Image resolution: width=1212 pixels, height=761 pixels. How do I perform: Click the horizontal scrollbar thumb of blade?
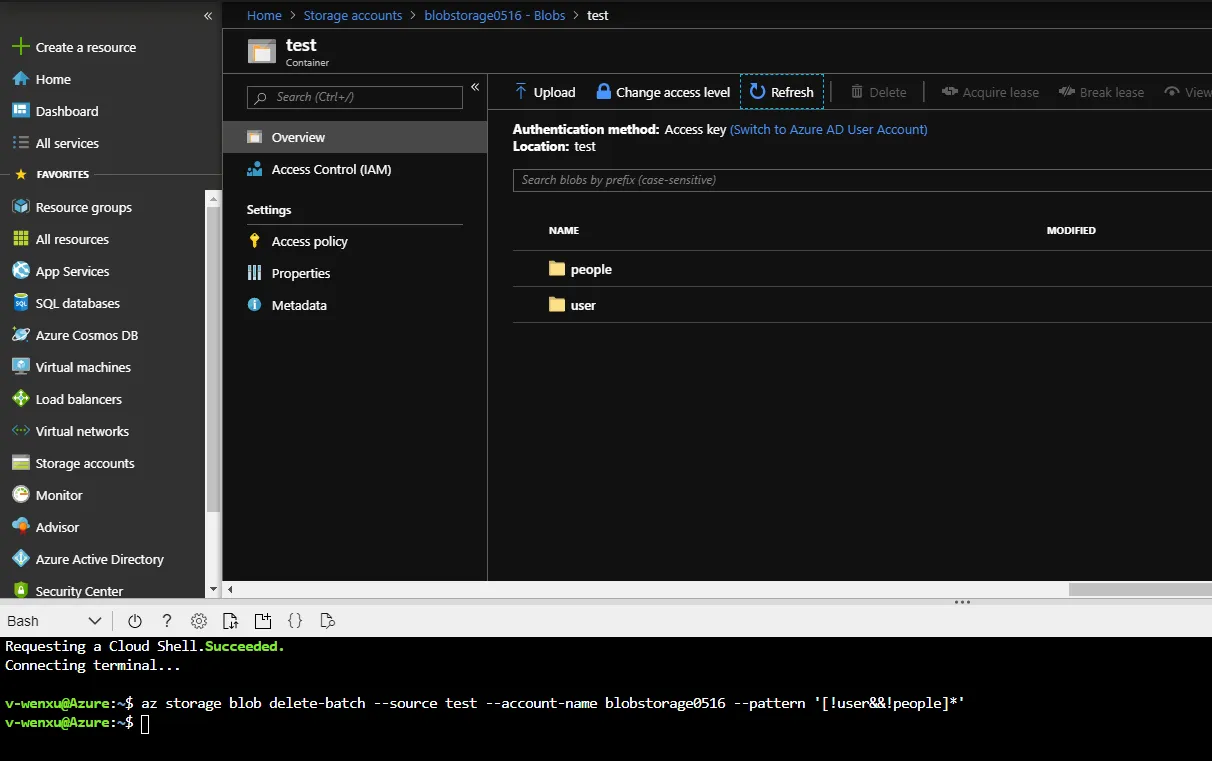click(1140, 589)
